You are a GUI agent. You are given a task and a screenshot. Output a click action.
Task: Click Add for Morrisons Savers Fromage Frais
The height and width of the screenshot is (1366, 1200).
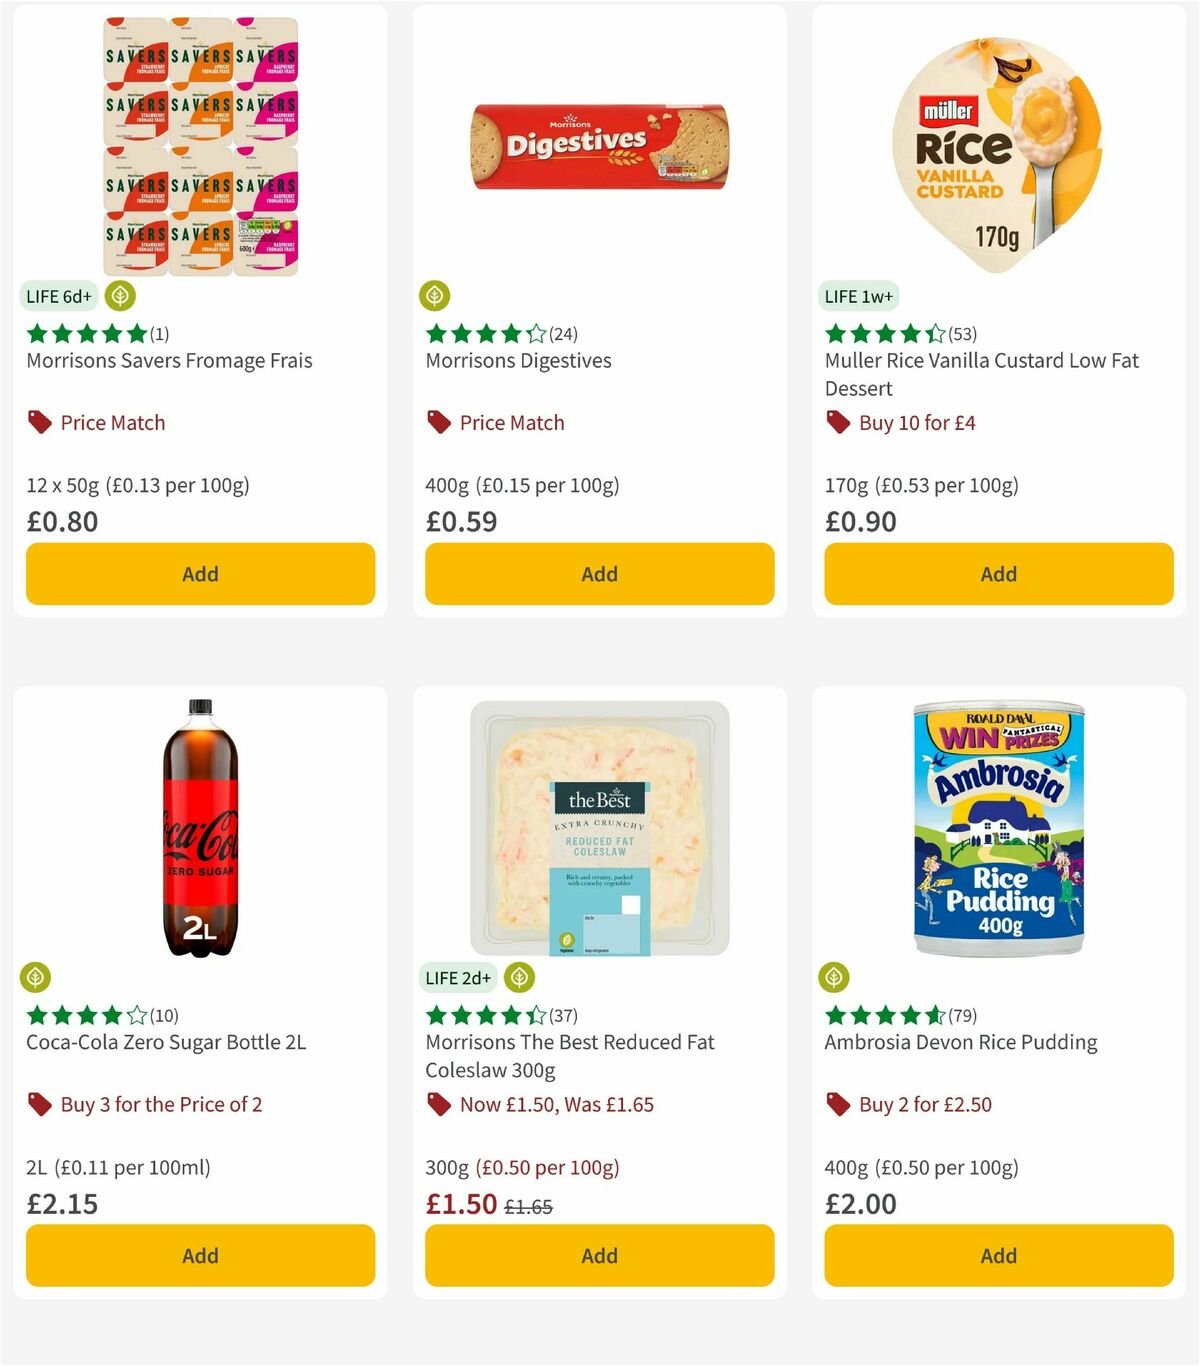point(200,574)
